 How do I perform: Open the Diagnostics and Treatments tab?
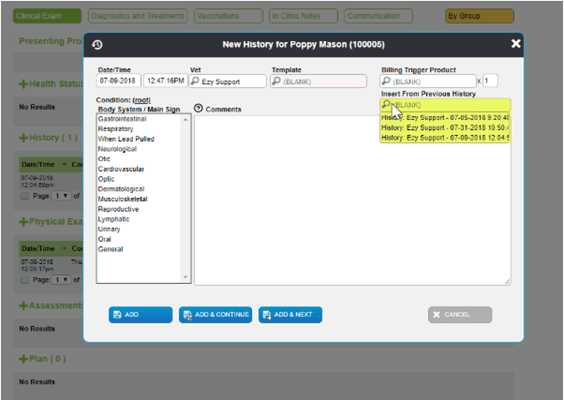click(138, 16)
